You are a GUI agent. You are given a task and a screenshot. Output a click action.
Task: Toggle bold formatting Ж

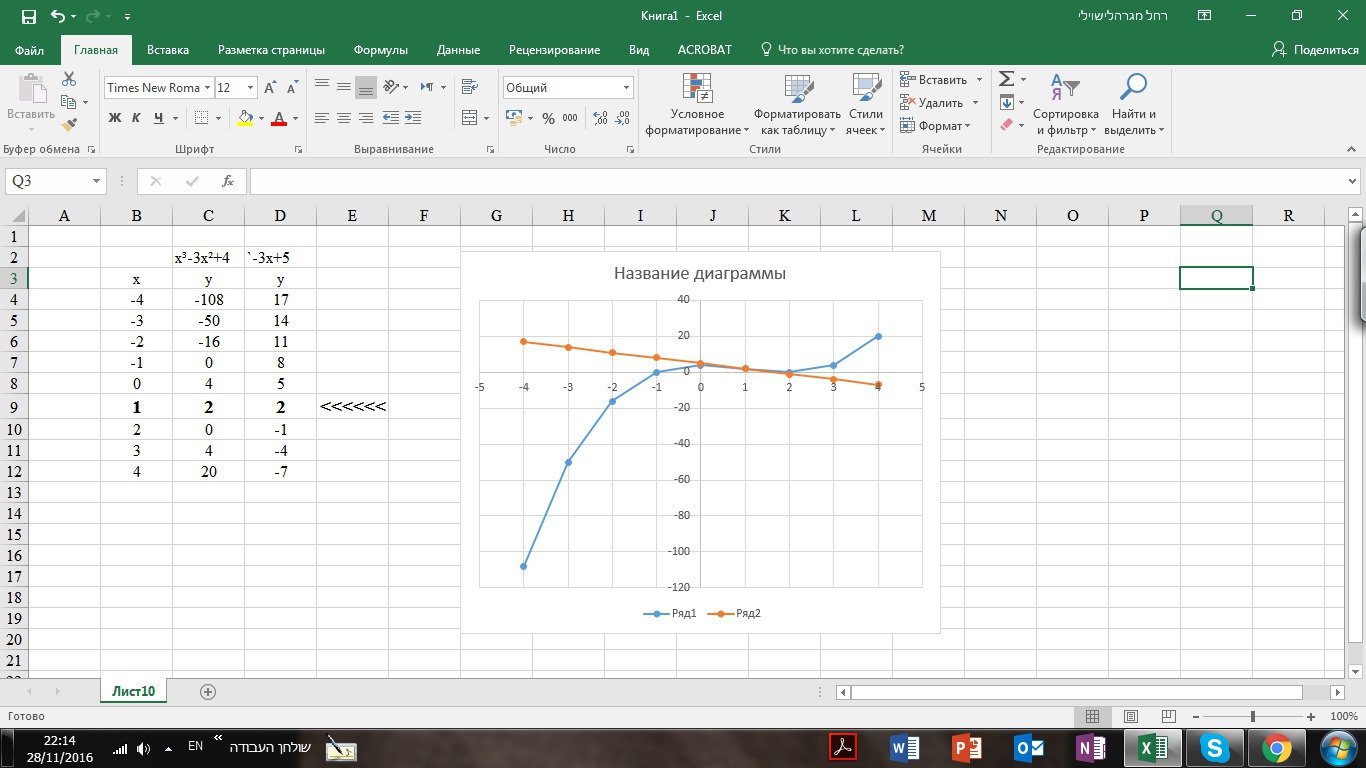114,118
